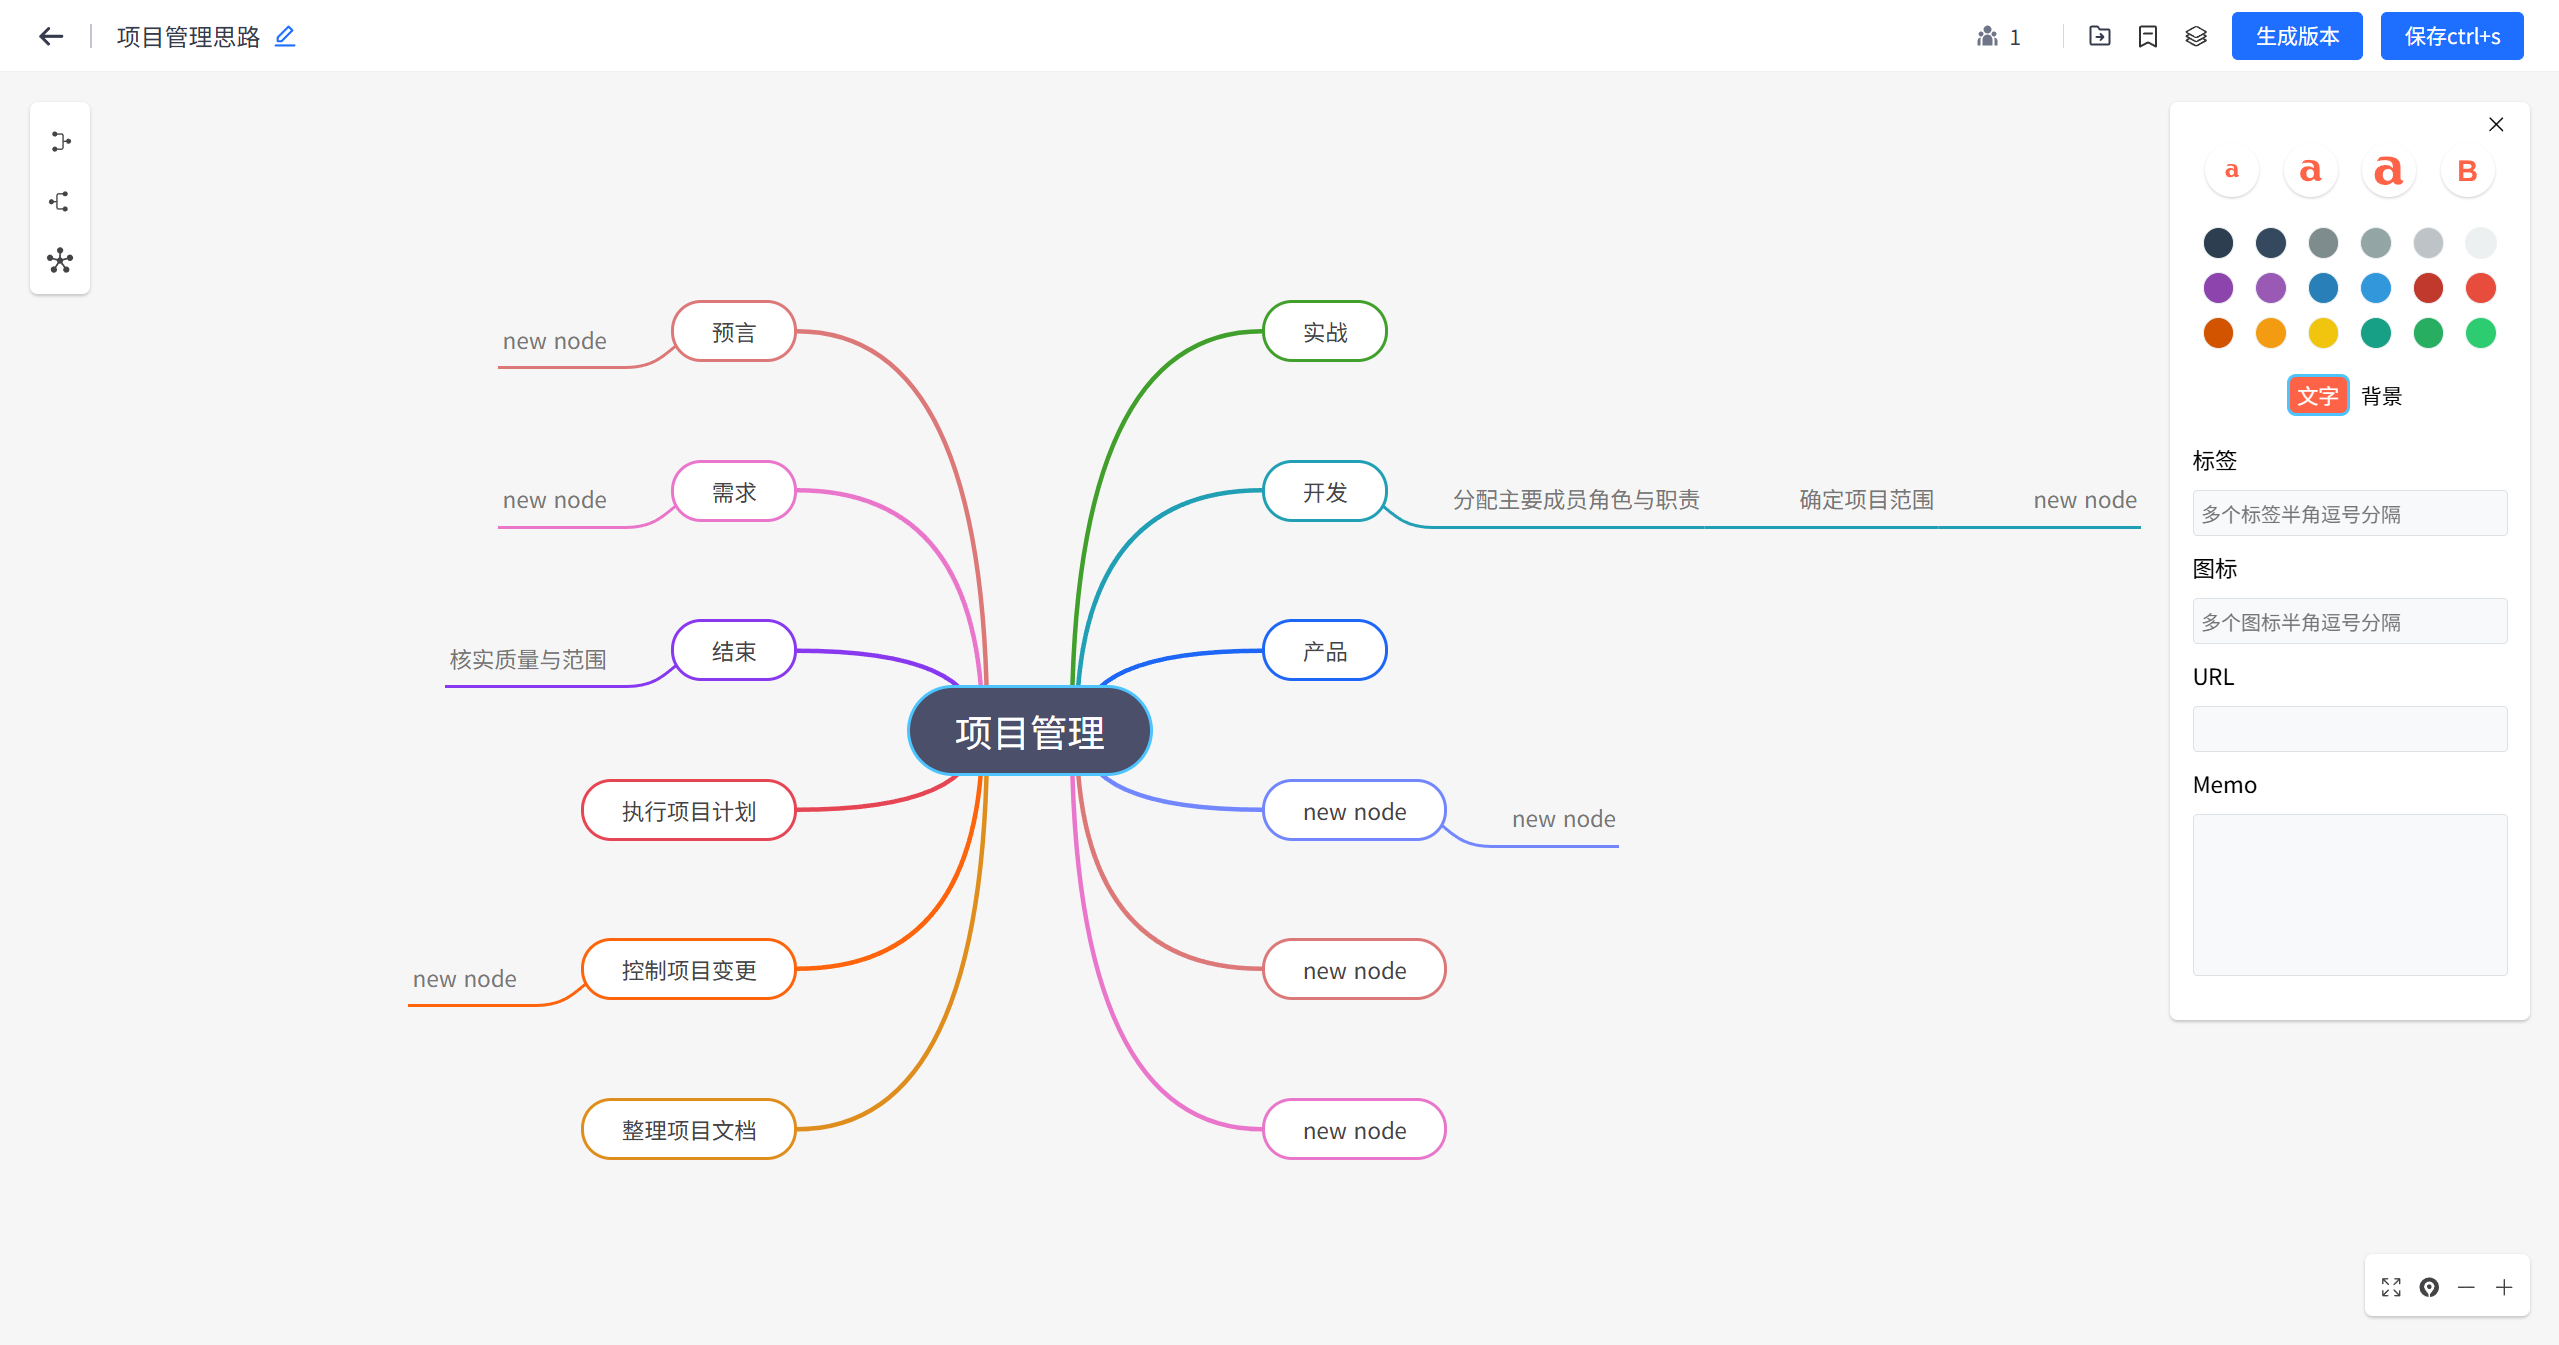Click the 标签 tags input field
This screenshot has height=1345, width=2559.
[2349, 513]
